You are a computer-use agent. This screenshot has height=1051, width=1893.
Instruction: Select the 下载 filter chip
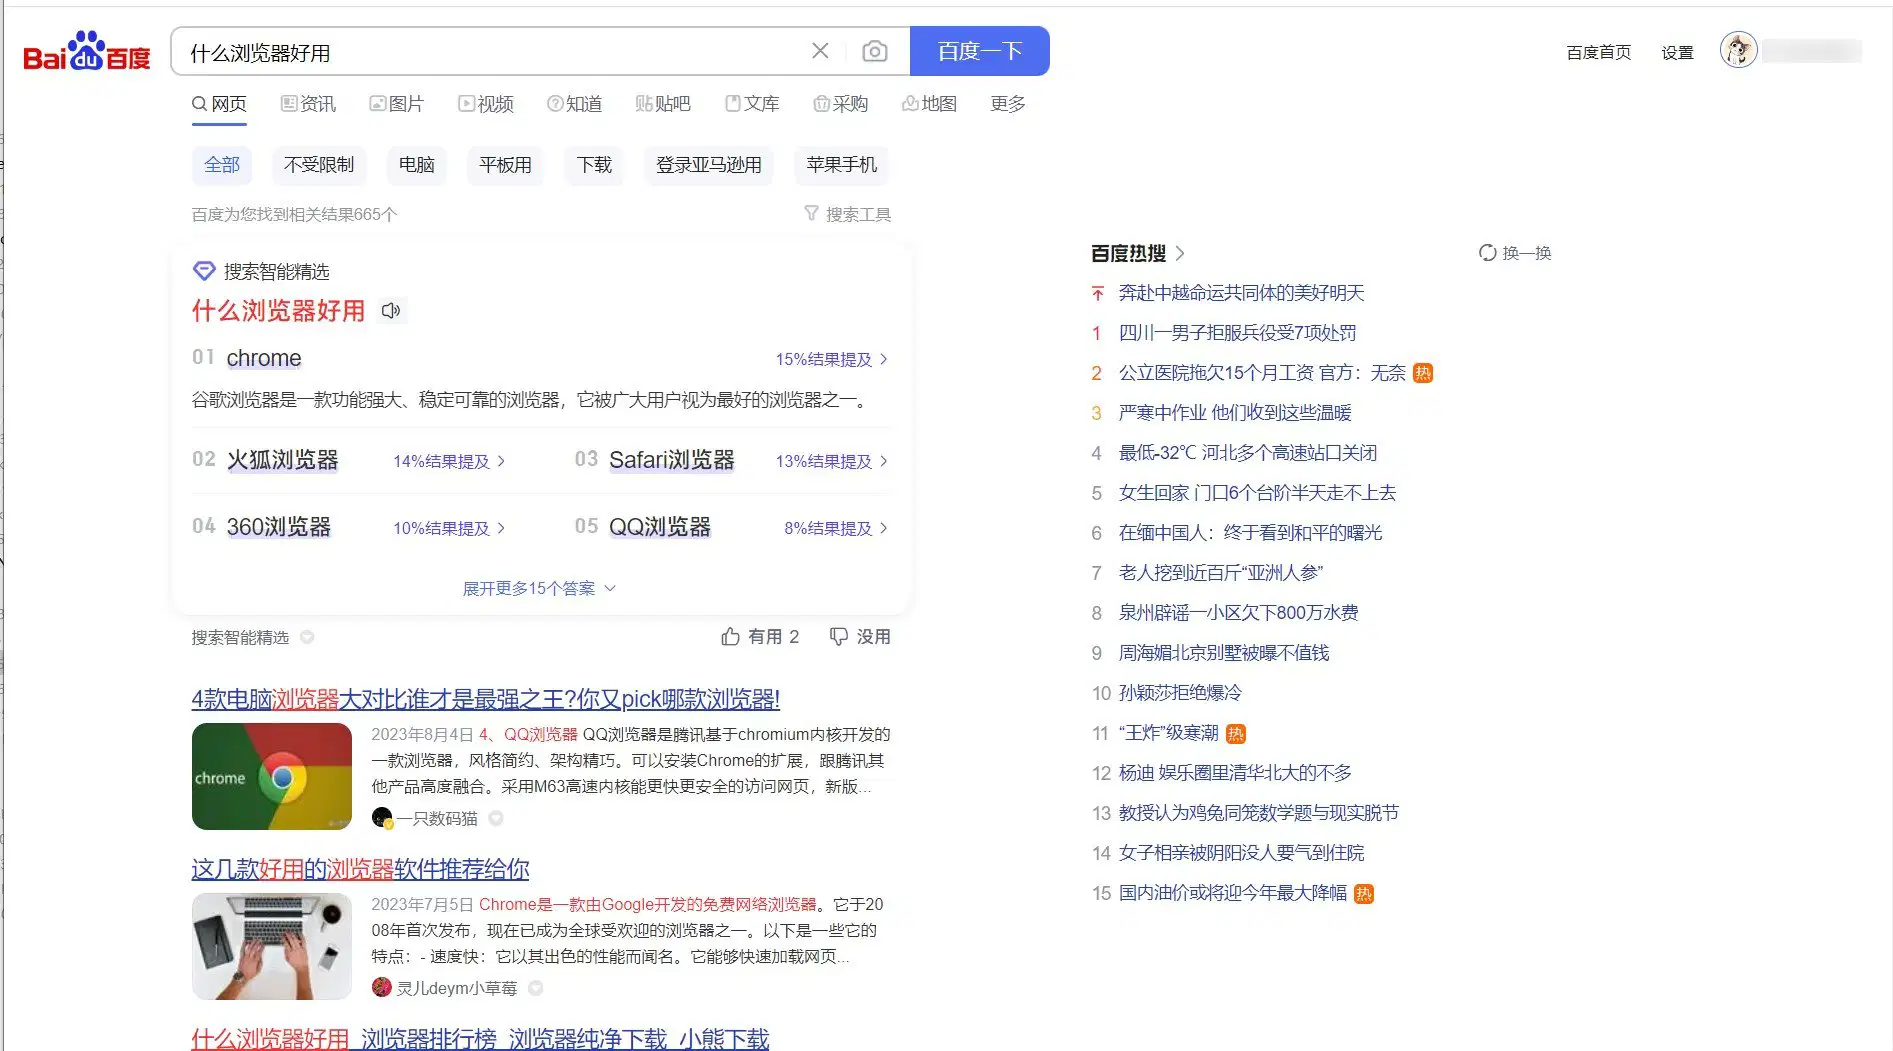point(594,165)
